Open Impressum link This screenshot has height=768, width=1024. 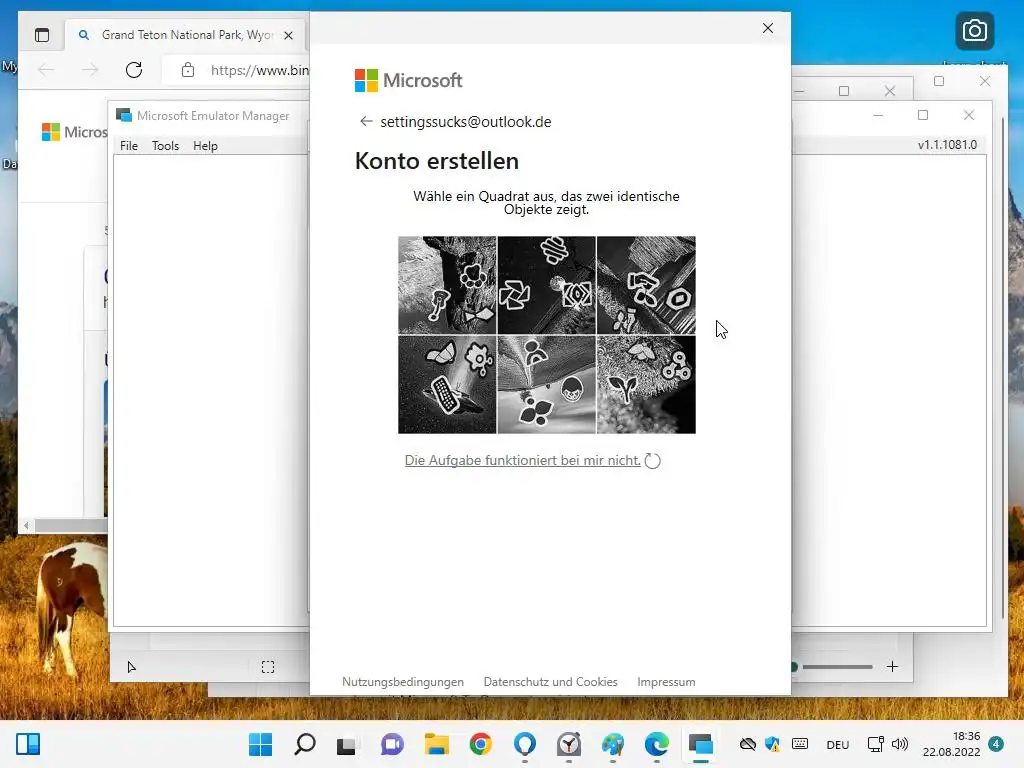tap(666, 682)
